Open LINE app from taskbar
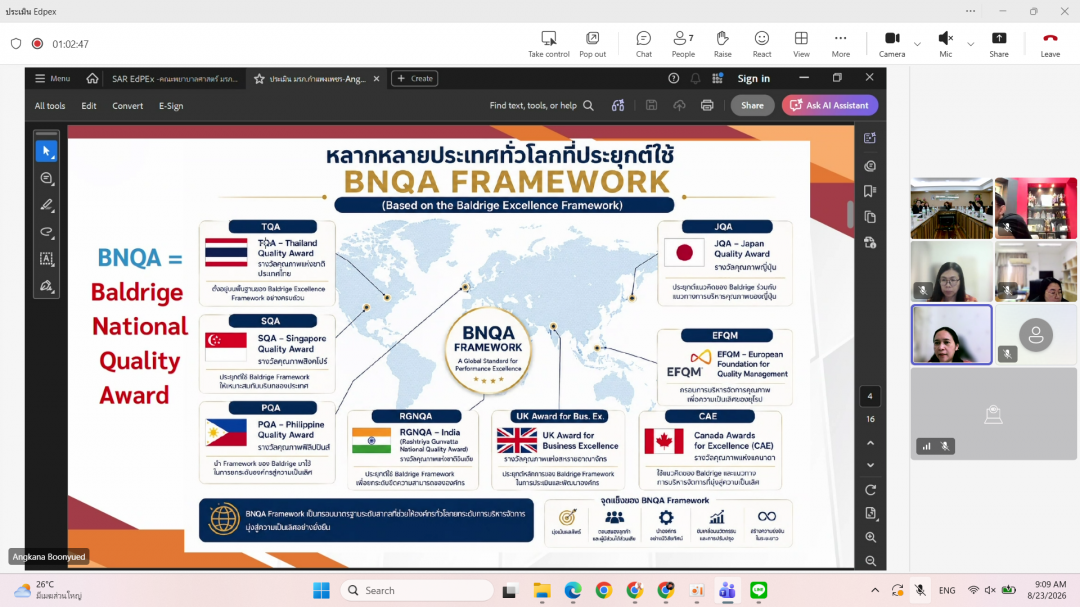The image size is (1080, 607). [x=758, y=590]
